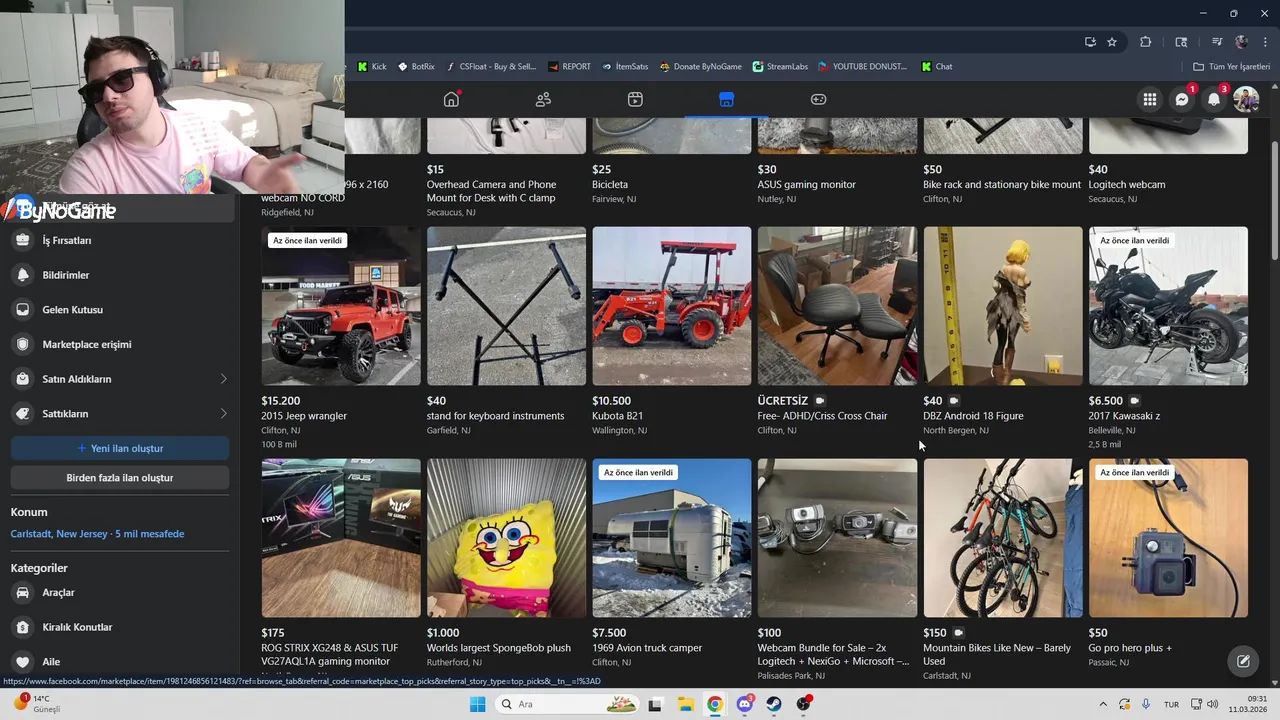Open Tüm Yer İşaretleri bookmarks folder
The image size is (1280, 720).
pos(1231,67)
